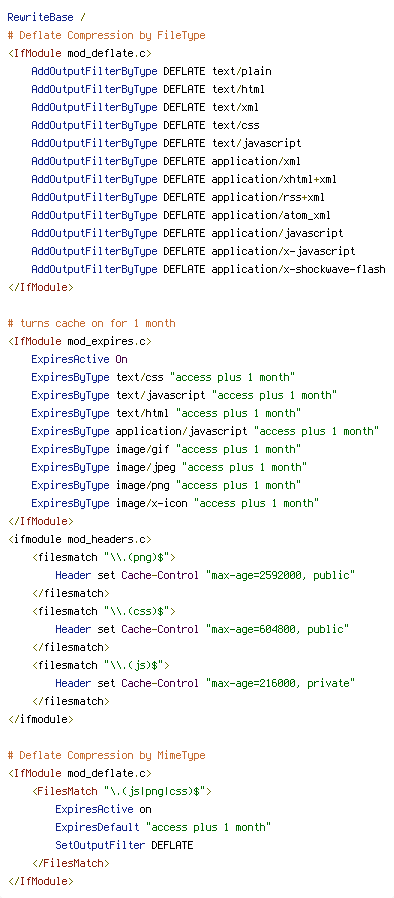The width and height of the screenshot is (394, 898).
Task: Click the 'RewriteBase /' line
Action: click(x=47, y=17)
